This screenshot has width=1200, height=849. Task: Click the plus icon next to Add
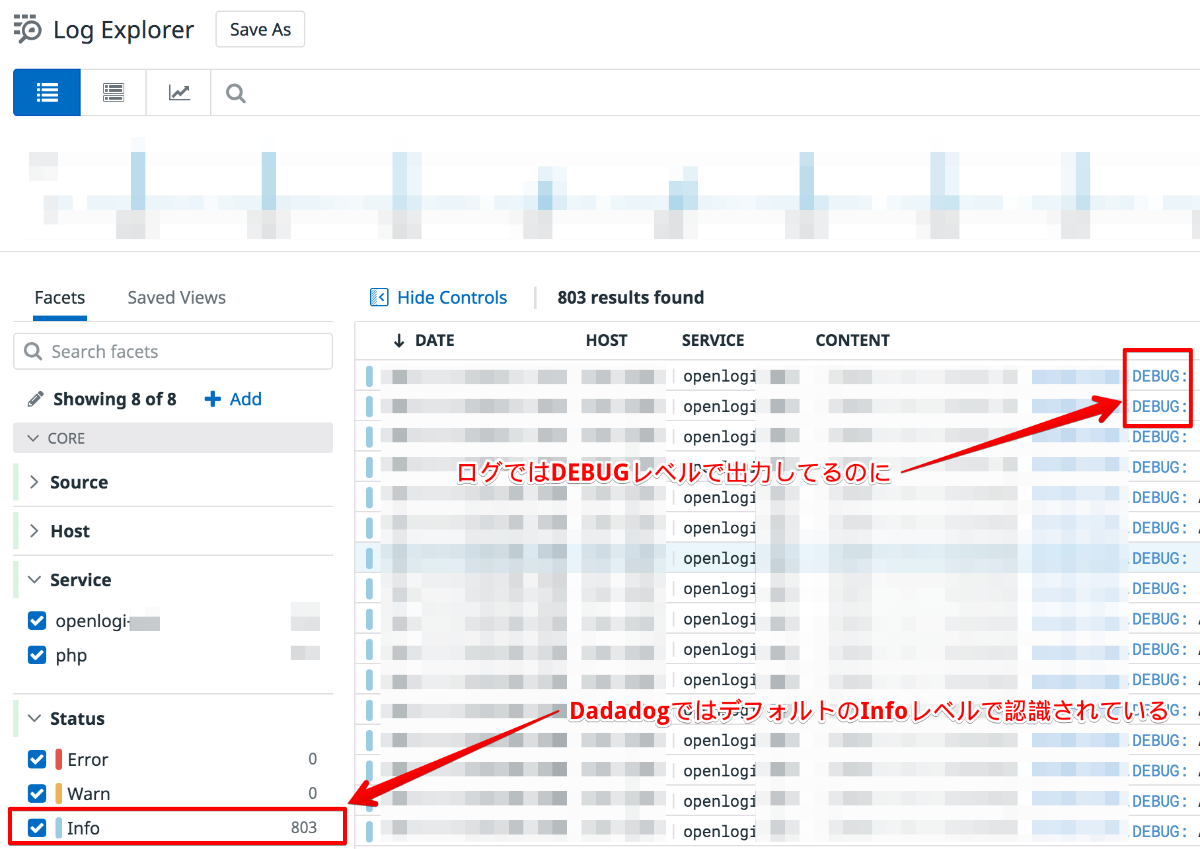pyautogui.click(x=212, y=399)
